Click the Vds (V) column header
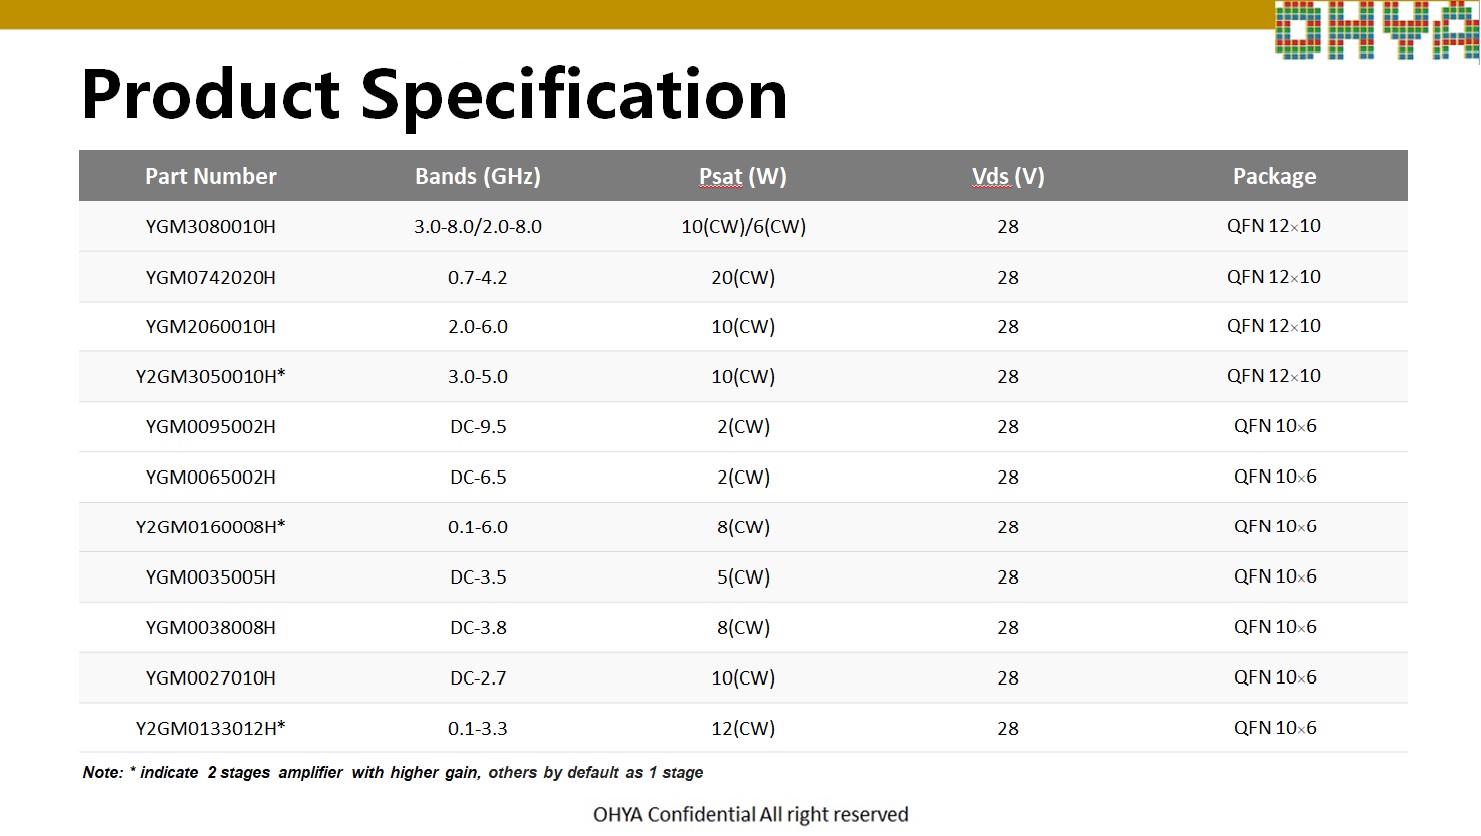Viewport: 1481px width, 836px height. 1008,177
